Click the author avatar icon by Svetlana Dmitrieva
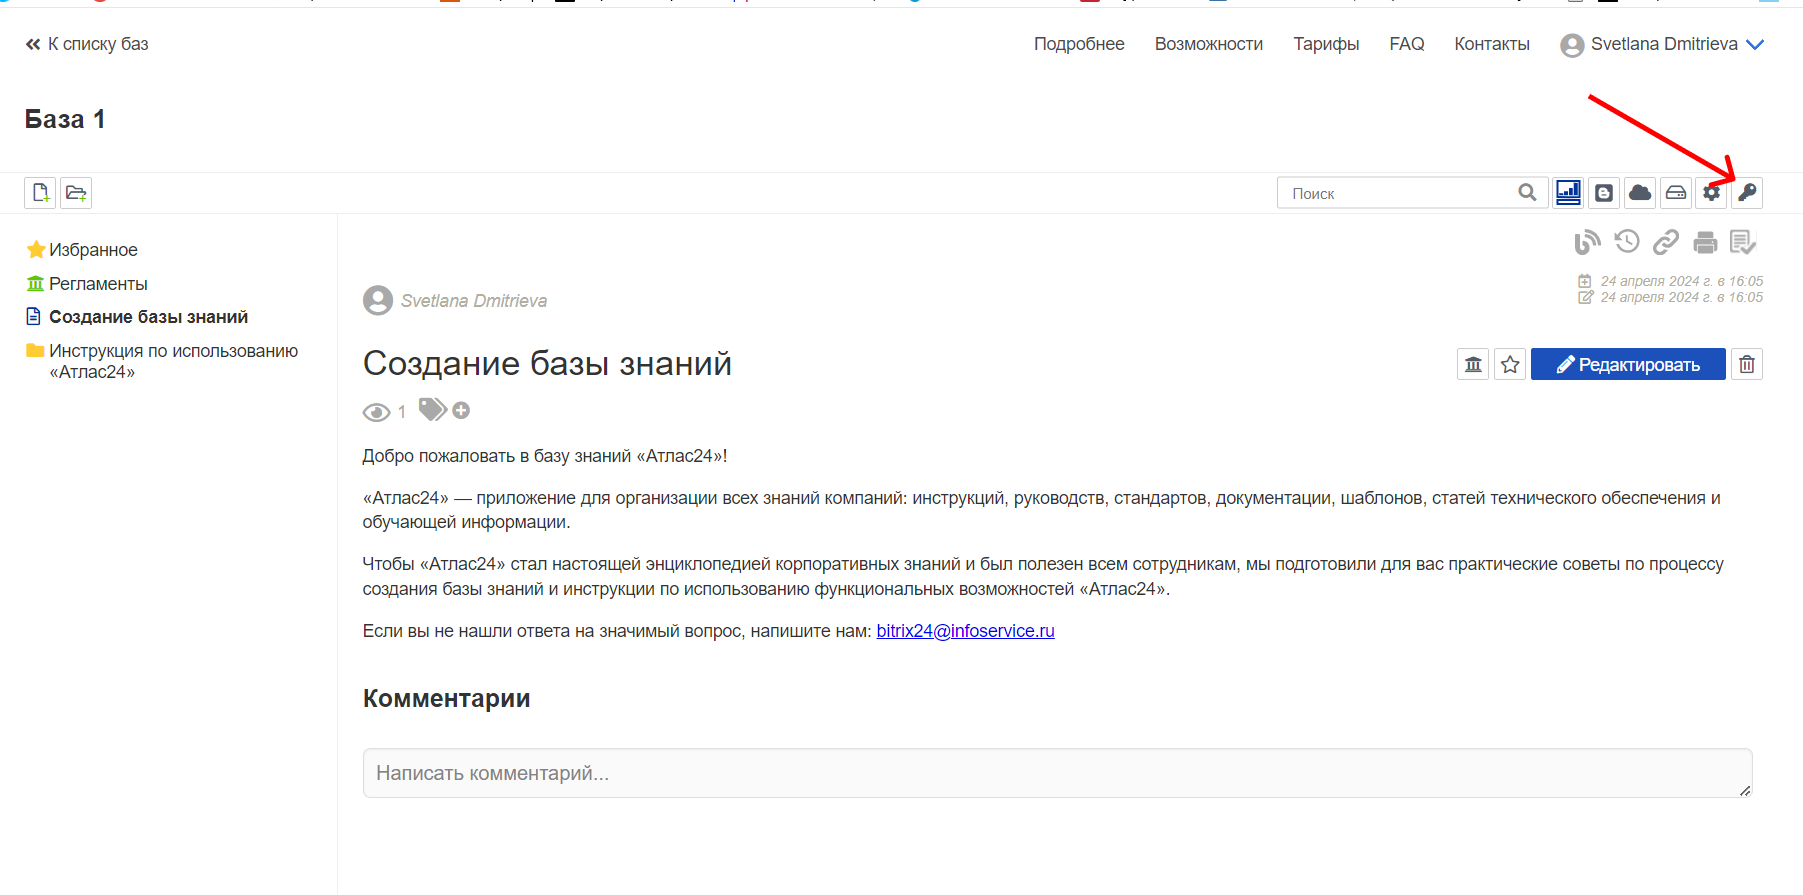The height and width of the screenshot is (895, 1803). [x=378, y=300]
